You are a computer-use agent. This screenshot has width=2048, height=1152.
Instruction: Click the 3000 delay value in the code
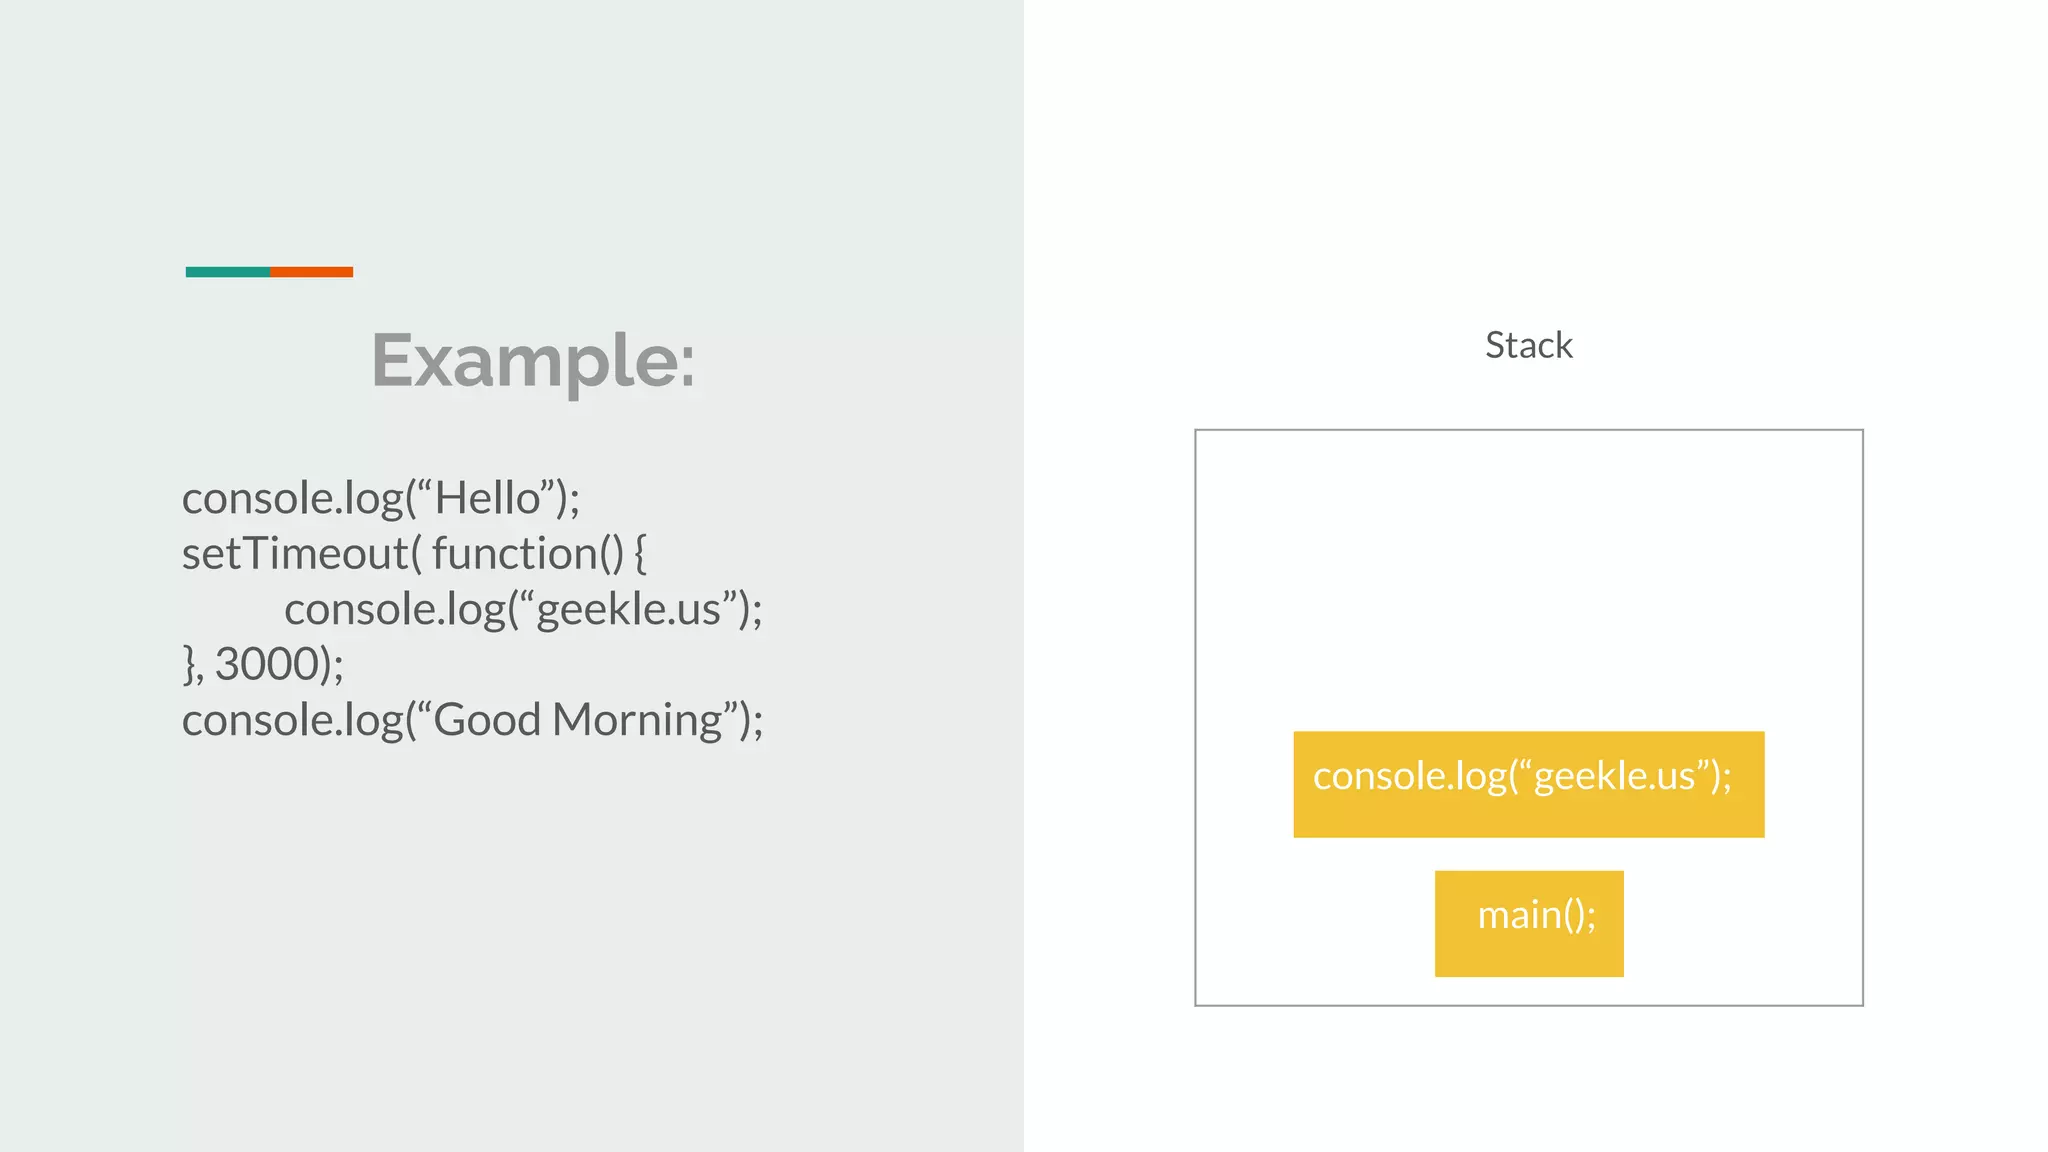coord(266,664)
